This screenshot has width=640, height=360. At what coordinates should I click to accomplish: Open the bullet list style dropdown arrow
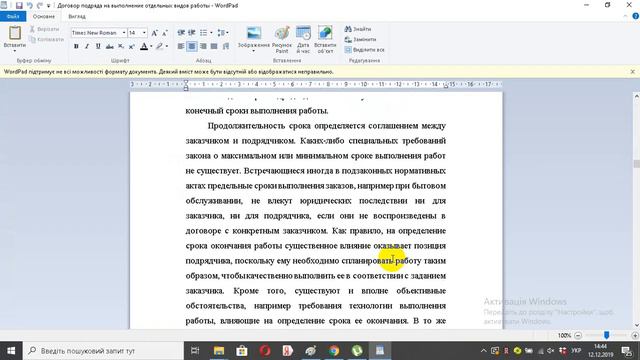pos(211,33)
